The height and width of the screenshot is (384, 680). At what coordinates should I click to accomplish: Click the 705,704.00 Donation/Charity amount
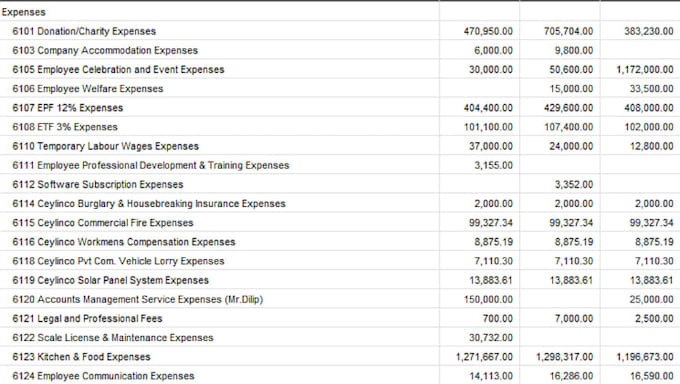tap(569, 31)
